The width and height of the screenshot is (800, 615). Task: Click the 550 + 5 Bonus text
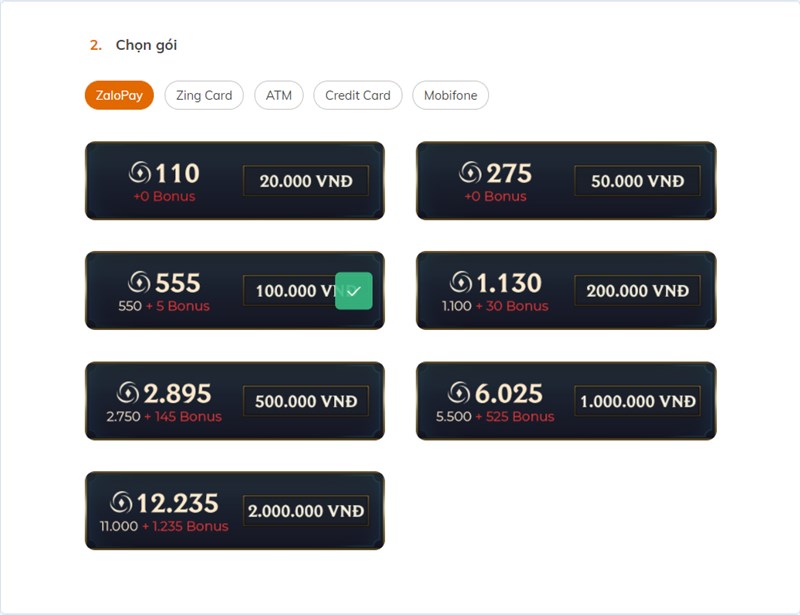coord(164,306)
